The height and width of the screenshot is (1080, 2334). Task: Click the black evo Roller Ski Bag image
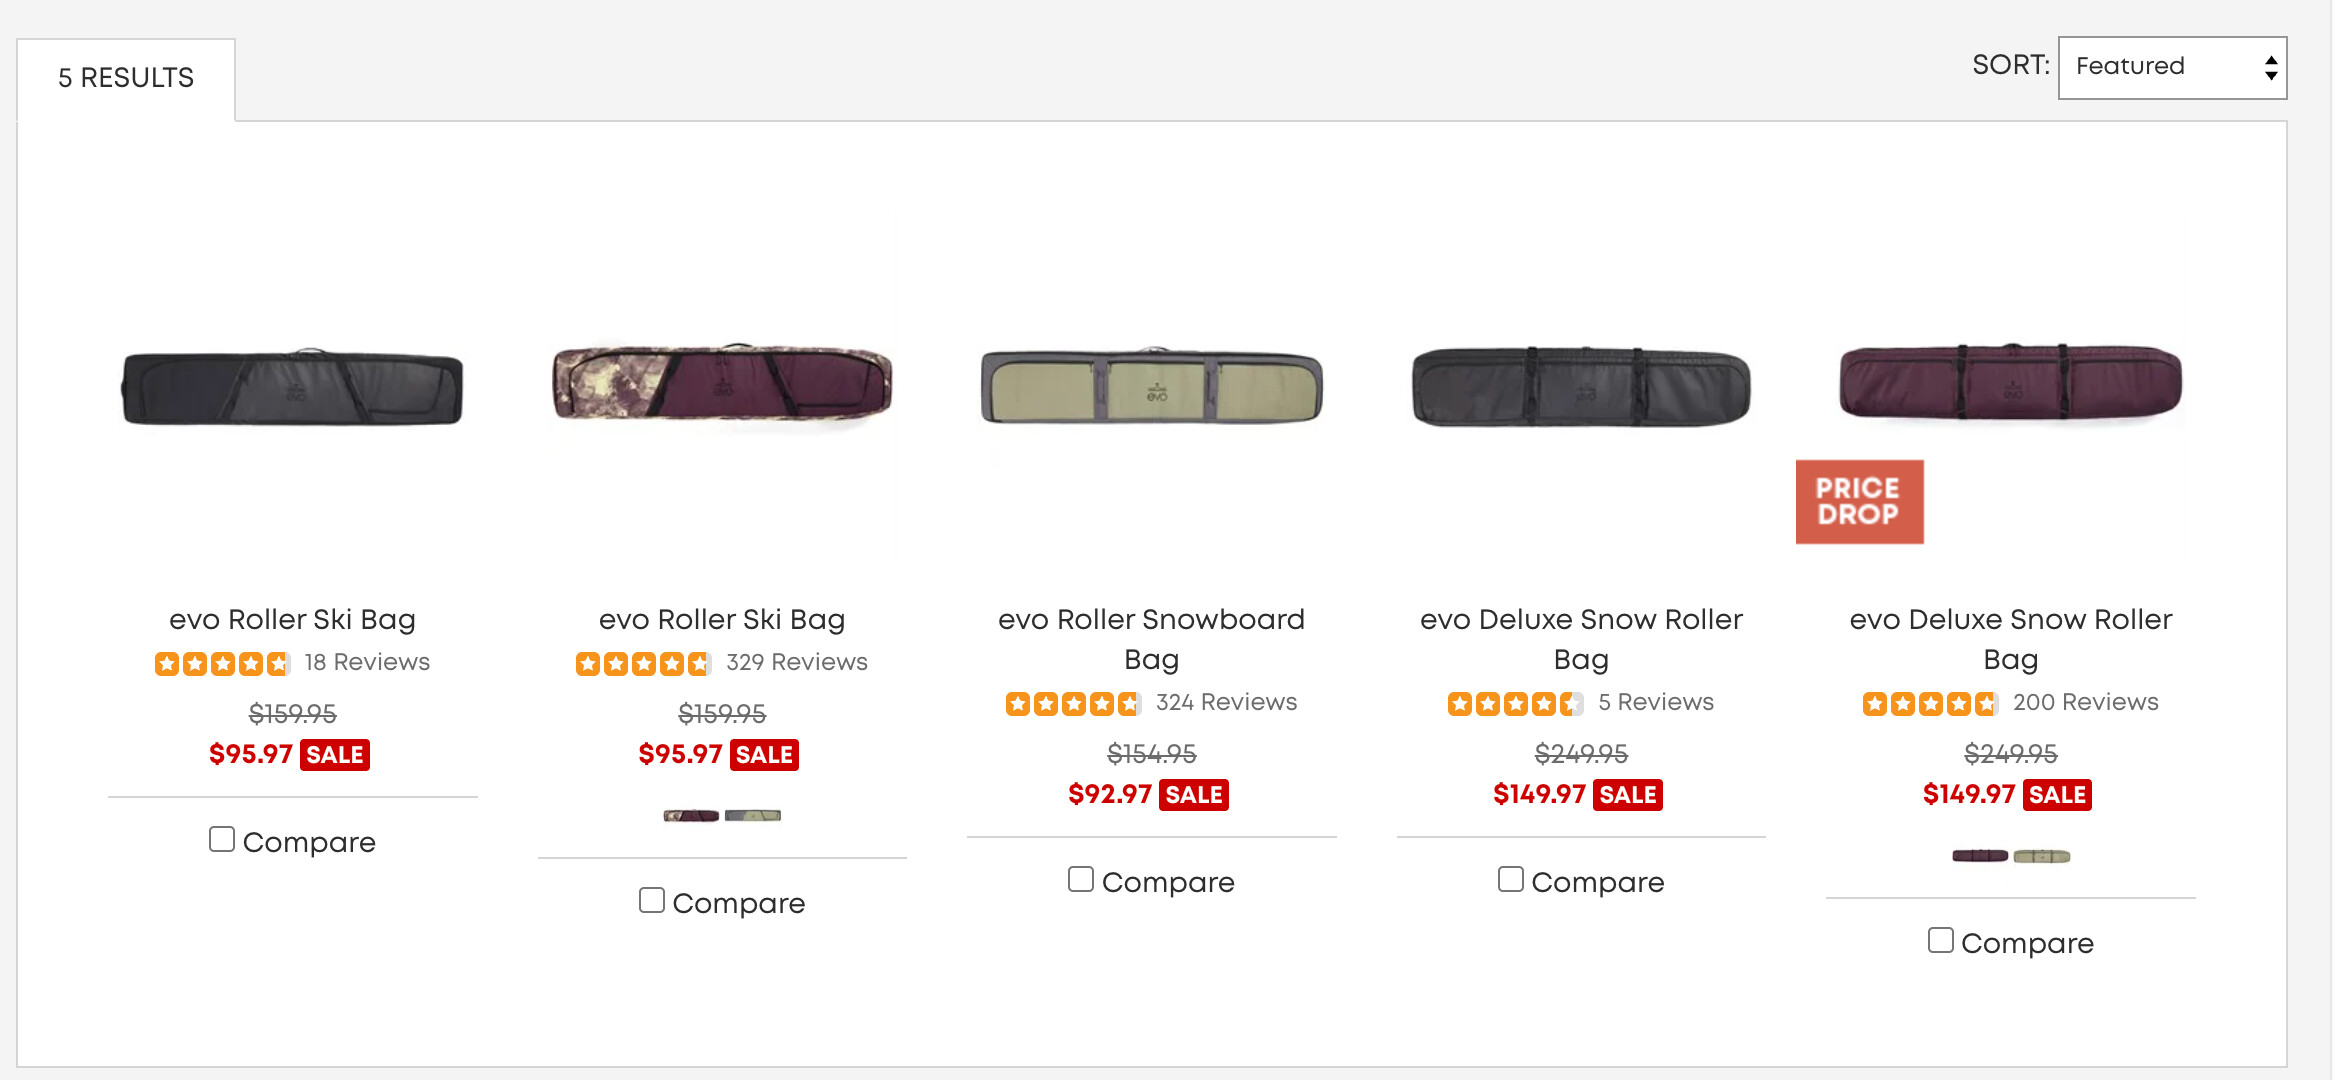[x=292, y=388]
